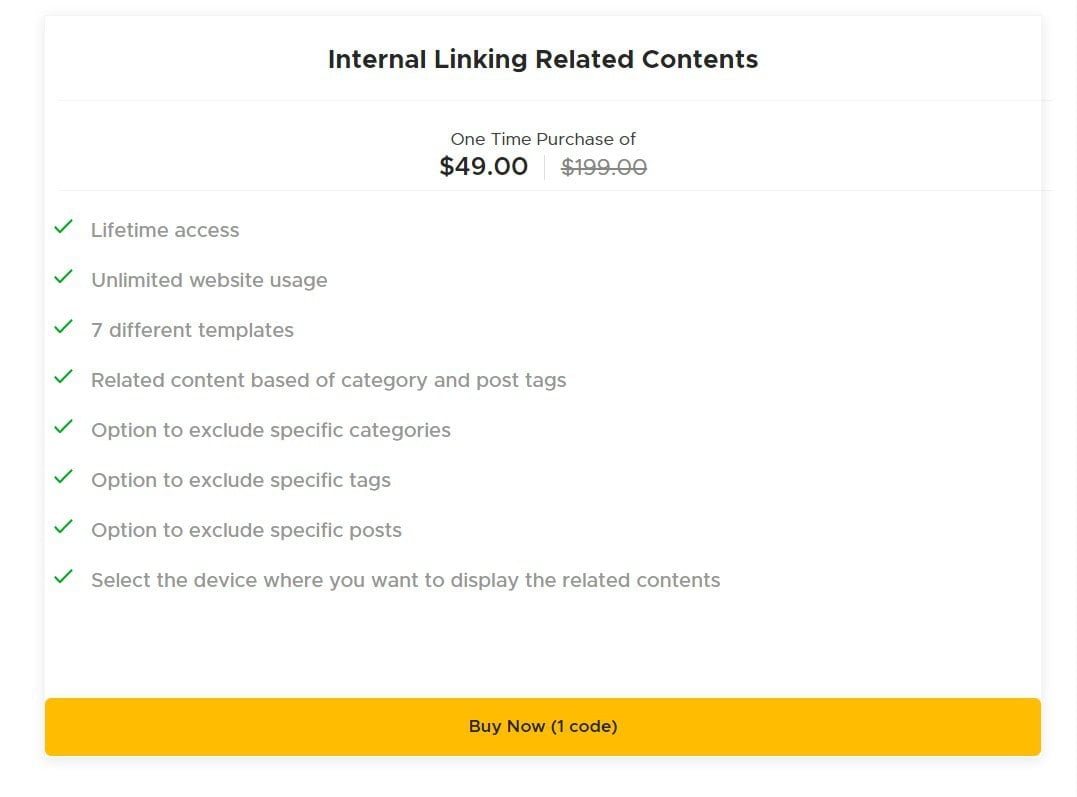Click the exclude specific categories feature text
Image resolution: width=1077 pixels, height=797 pixels.
point(271,430)
